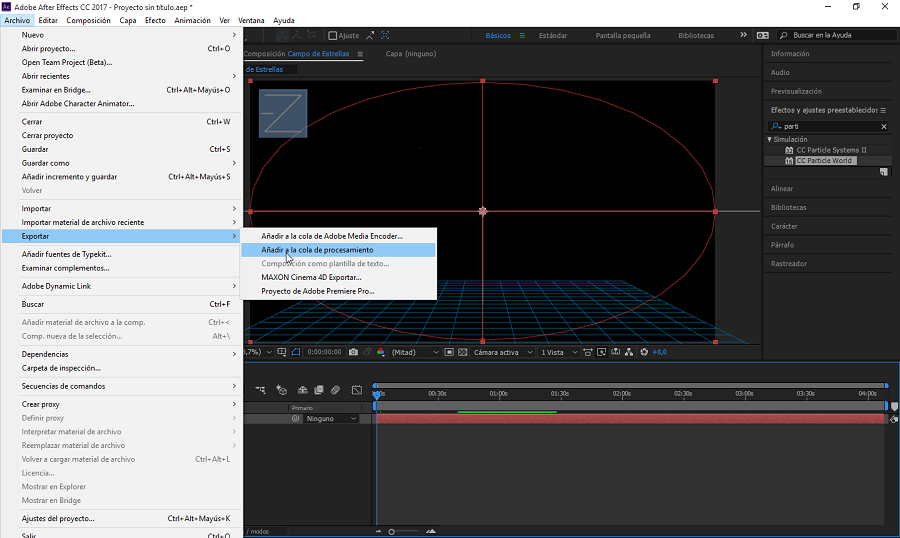Open the Composición menu
This screenshot has height=538, width=900.
88,20
